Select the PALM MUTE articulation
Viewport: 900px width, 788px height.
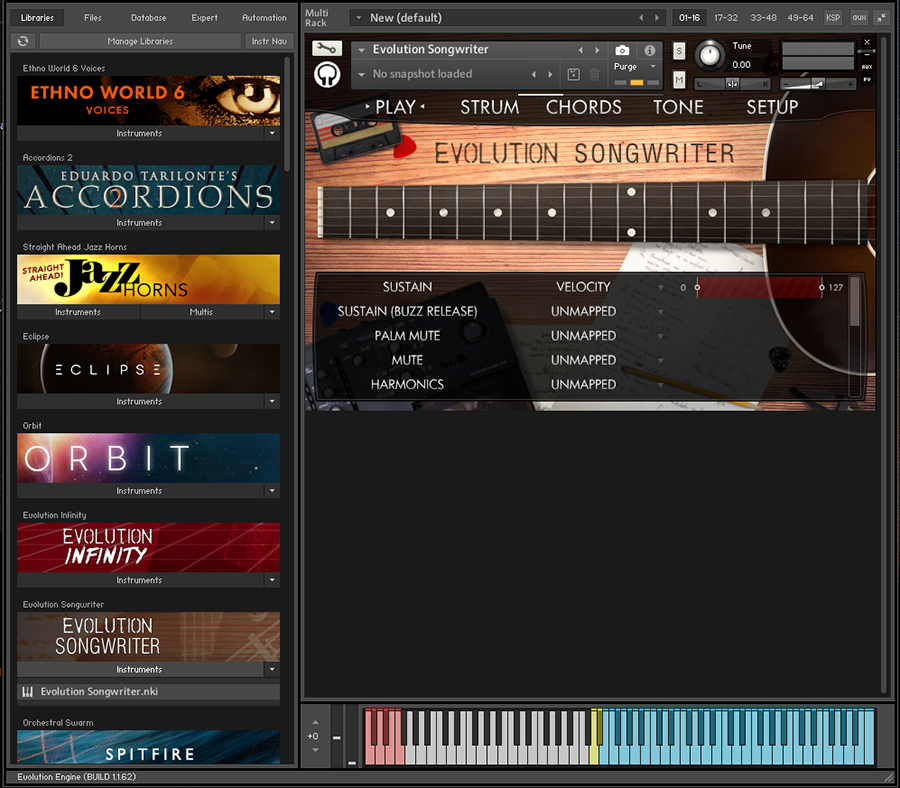(x=407, y=336)
